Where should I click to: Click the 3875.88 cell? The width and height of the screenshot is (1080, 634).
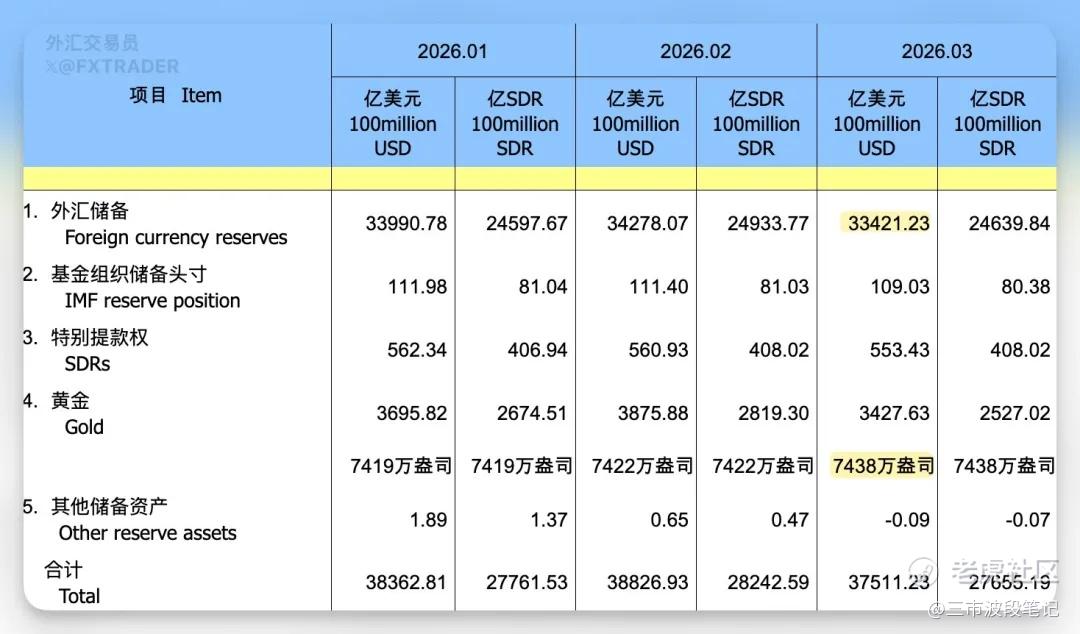click(x=652, y=413)
